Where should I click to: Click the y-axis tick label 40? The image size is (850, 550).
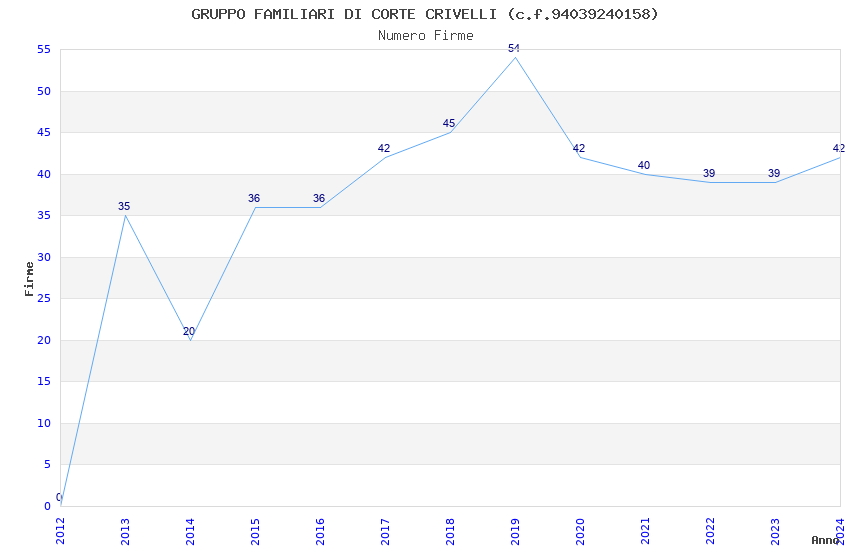tap(44, 174)
